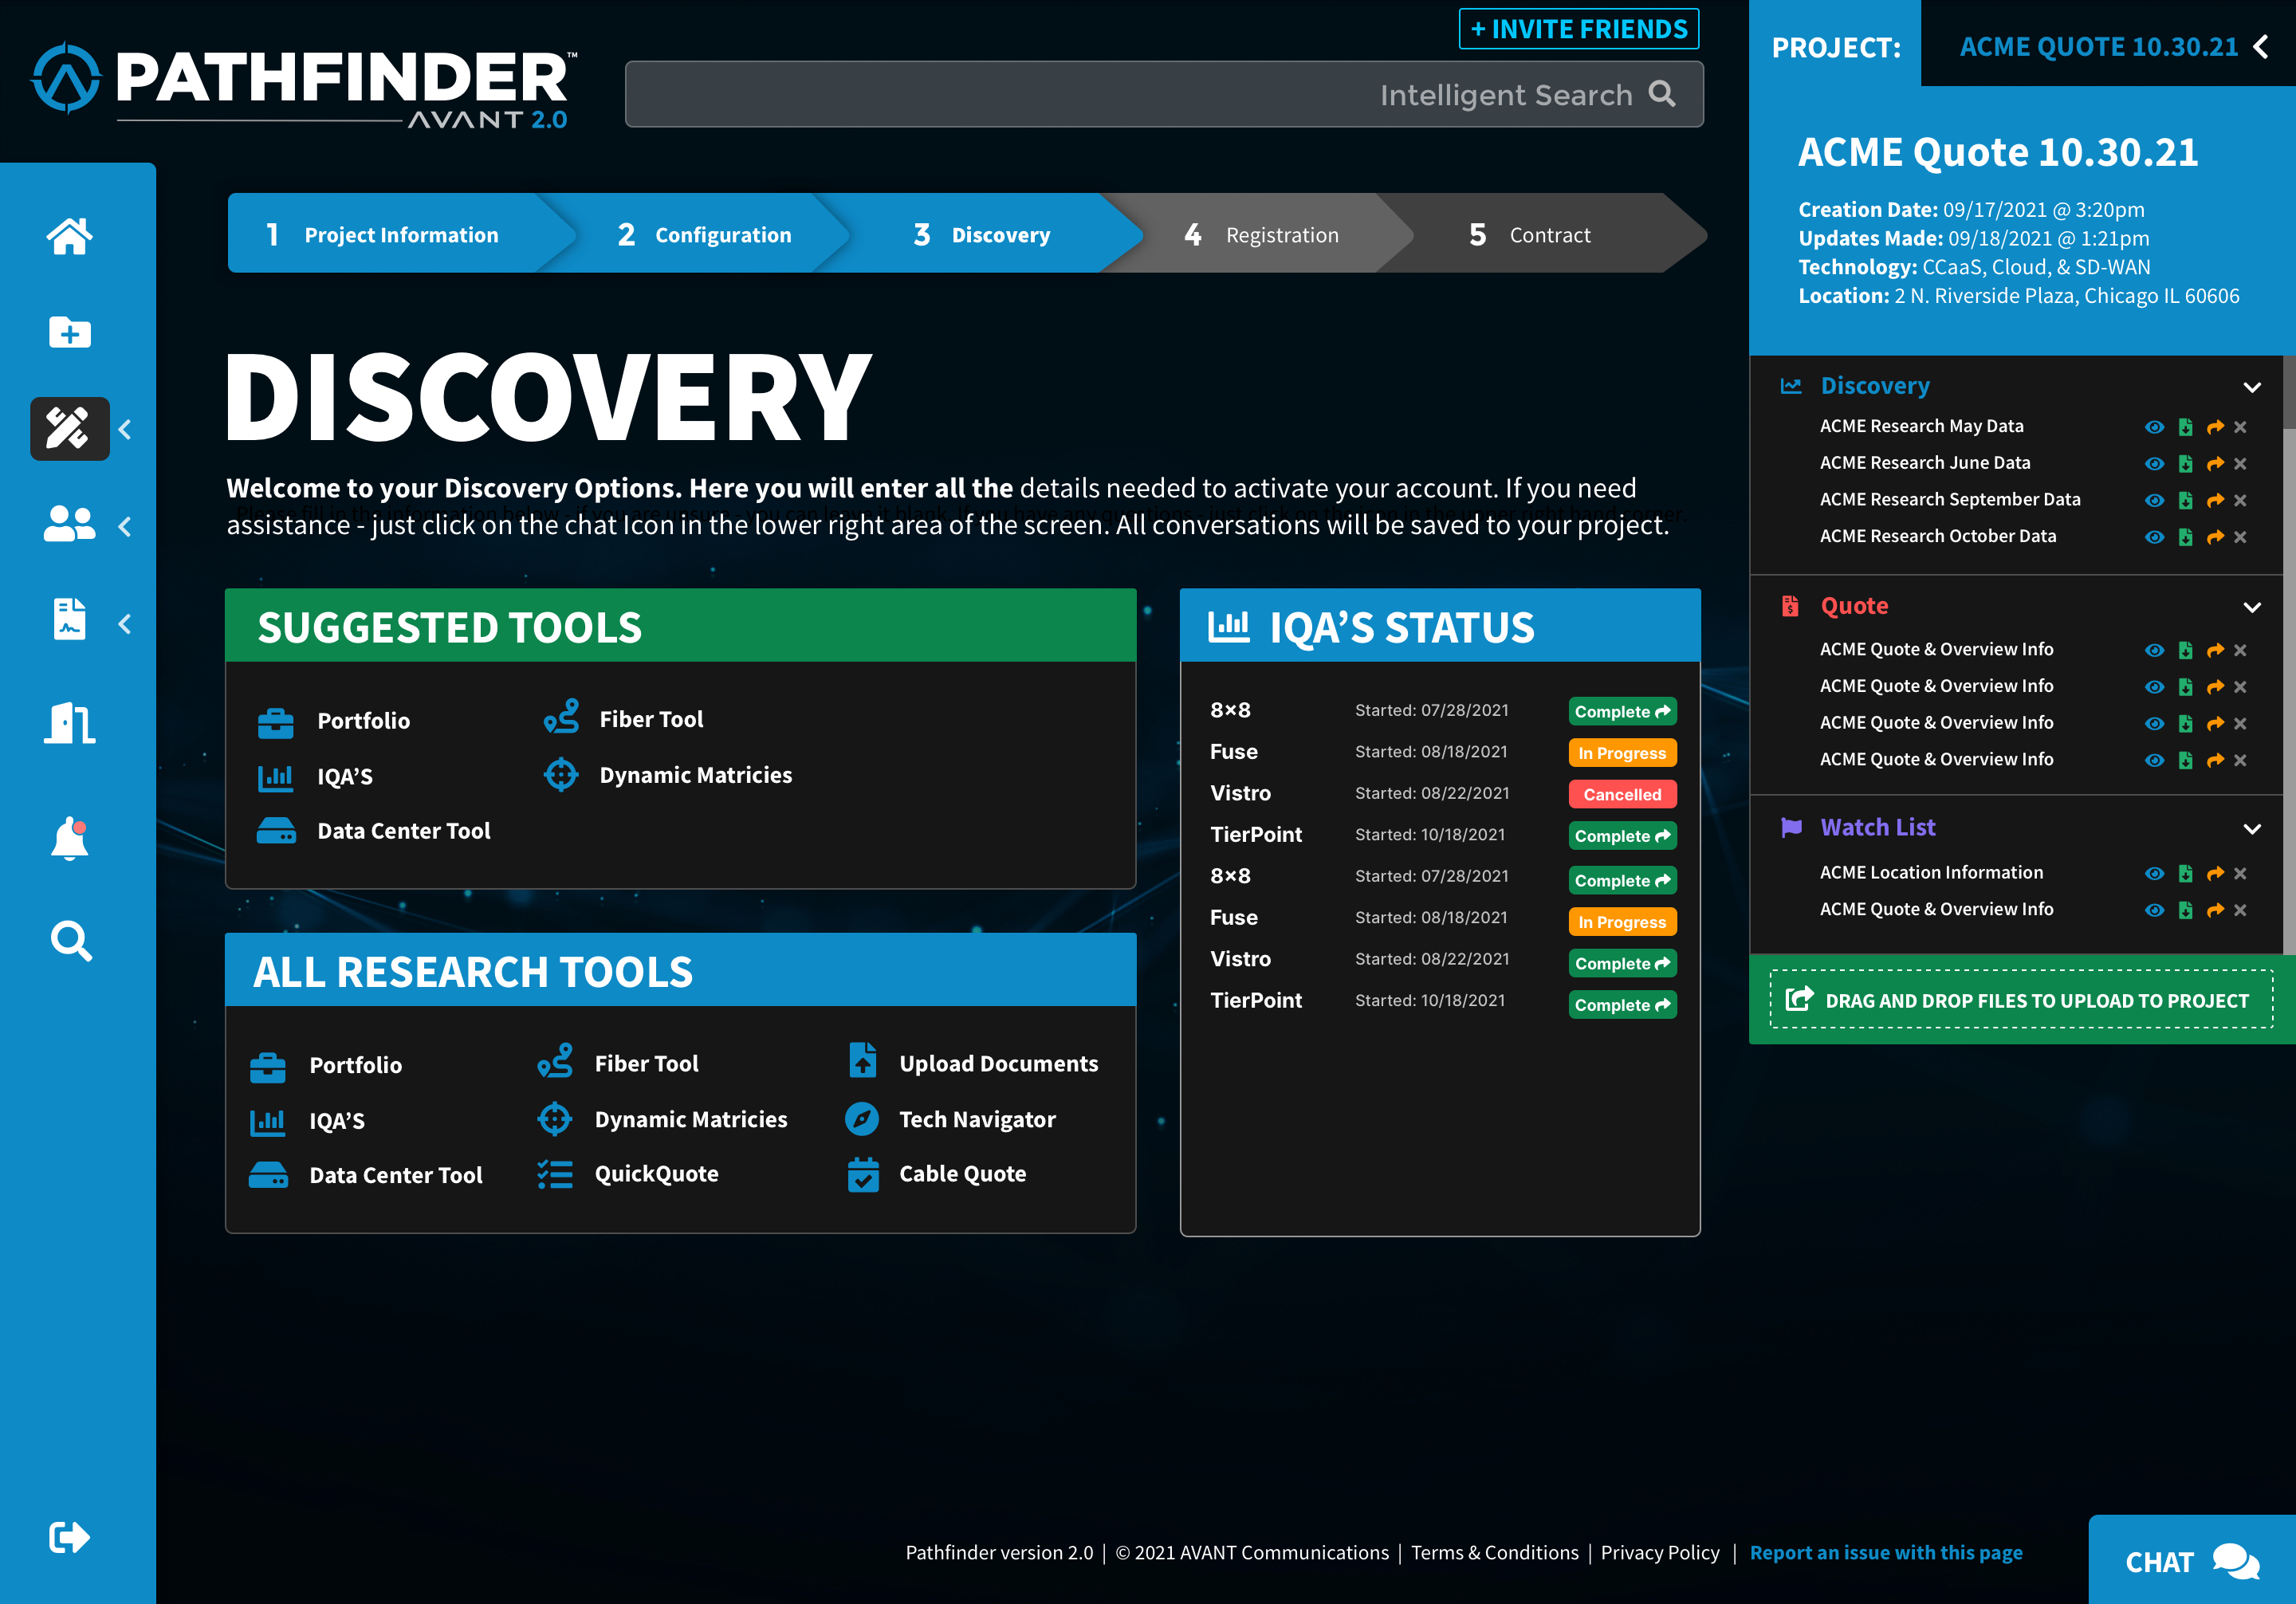Viewport: 2296px width, 1604px height.
Task: Click Report an issue with this page
Action: tap(1886, 1552)
